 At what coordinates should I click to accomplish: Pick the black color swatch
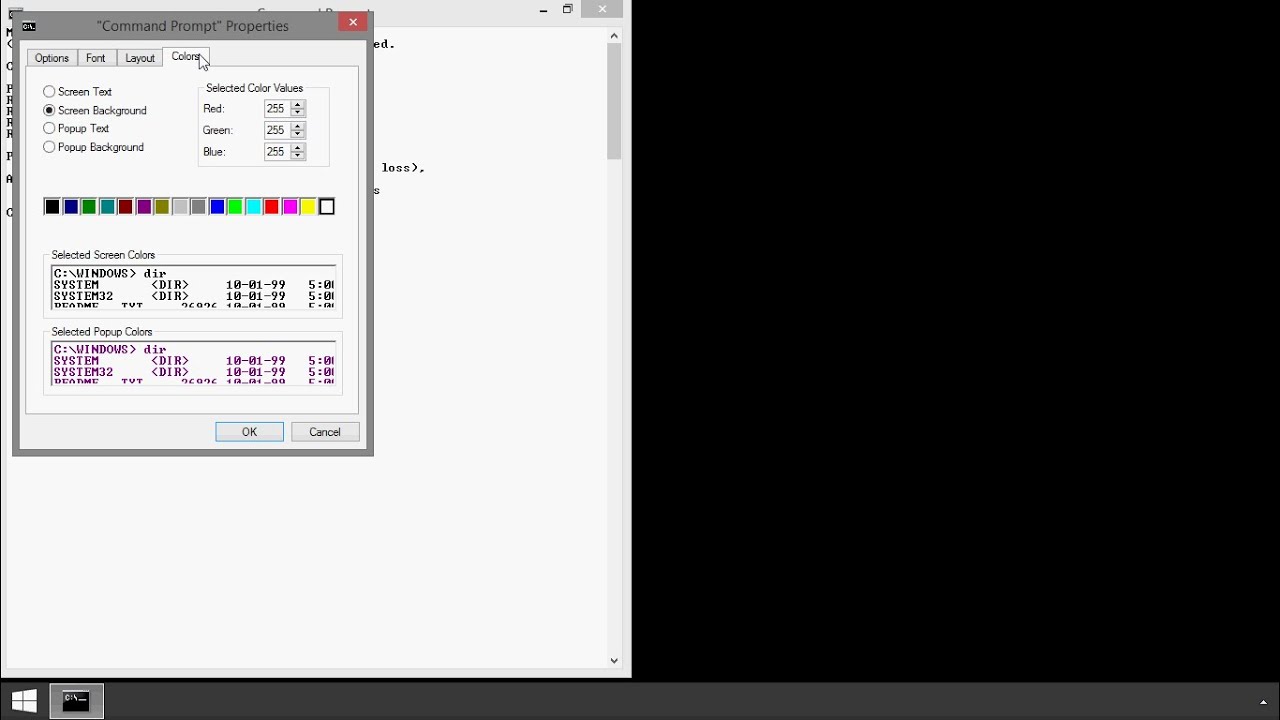pyautogui.click(x=52, y=207)
